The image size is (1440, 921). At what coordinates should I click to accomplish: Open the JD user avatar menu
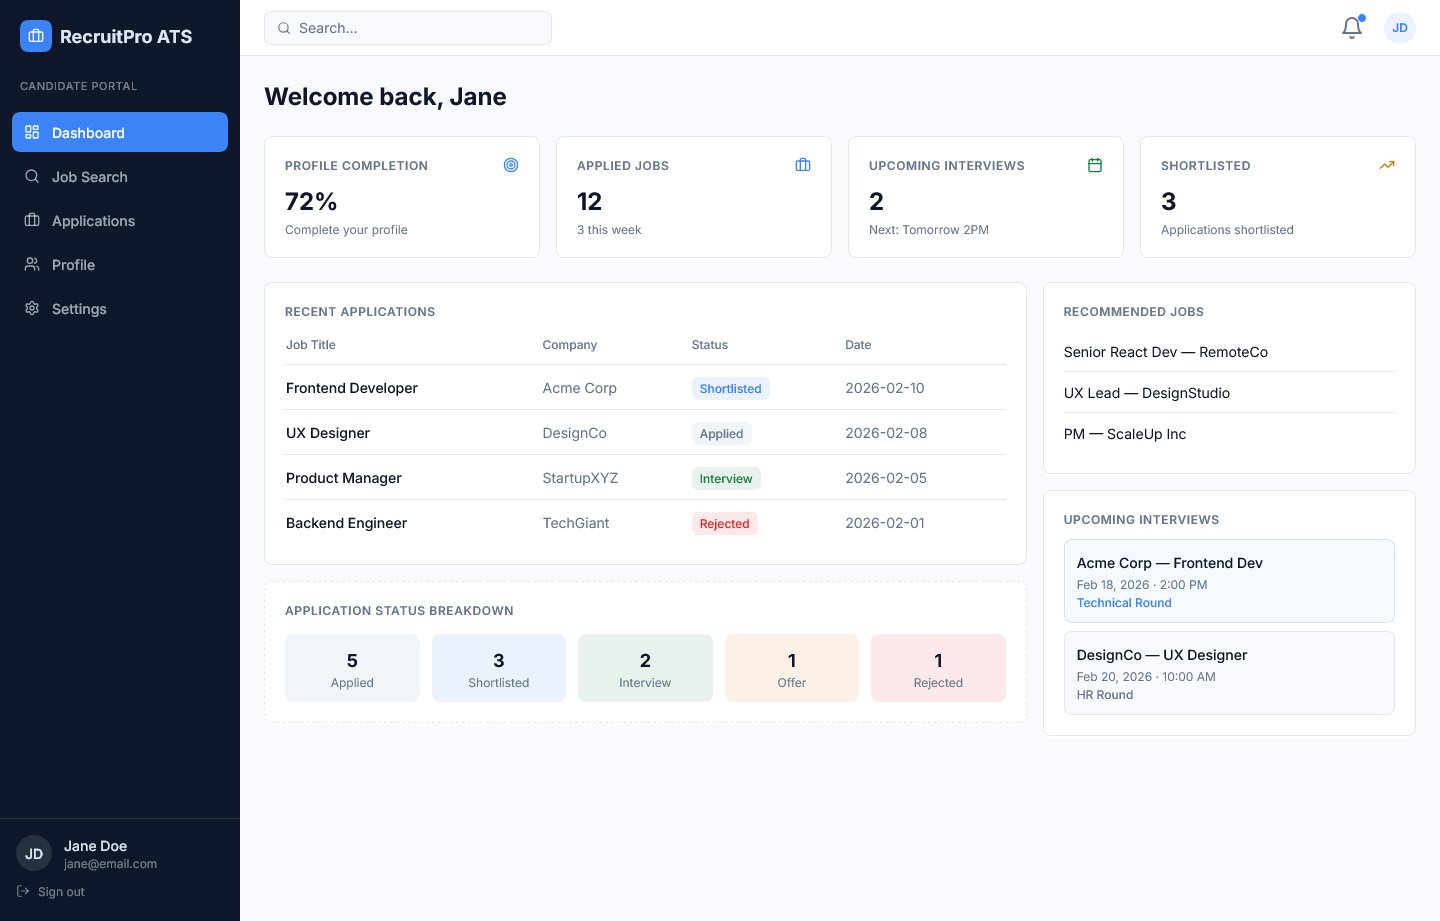(x=1399, y=28)
